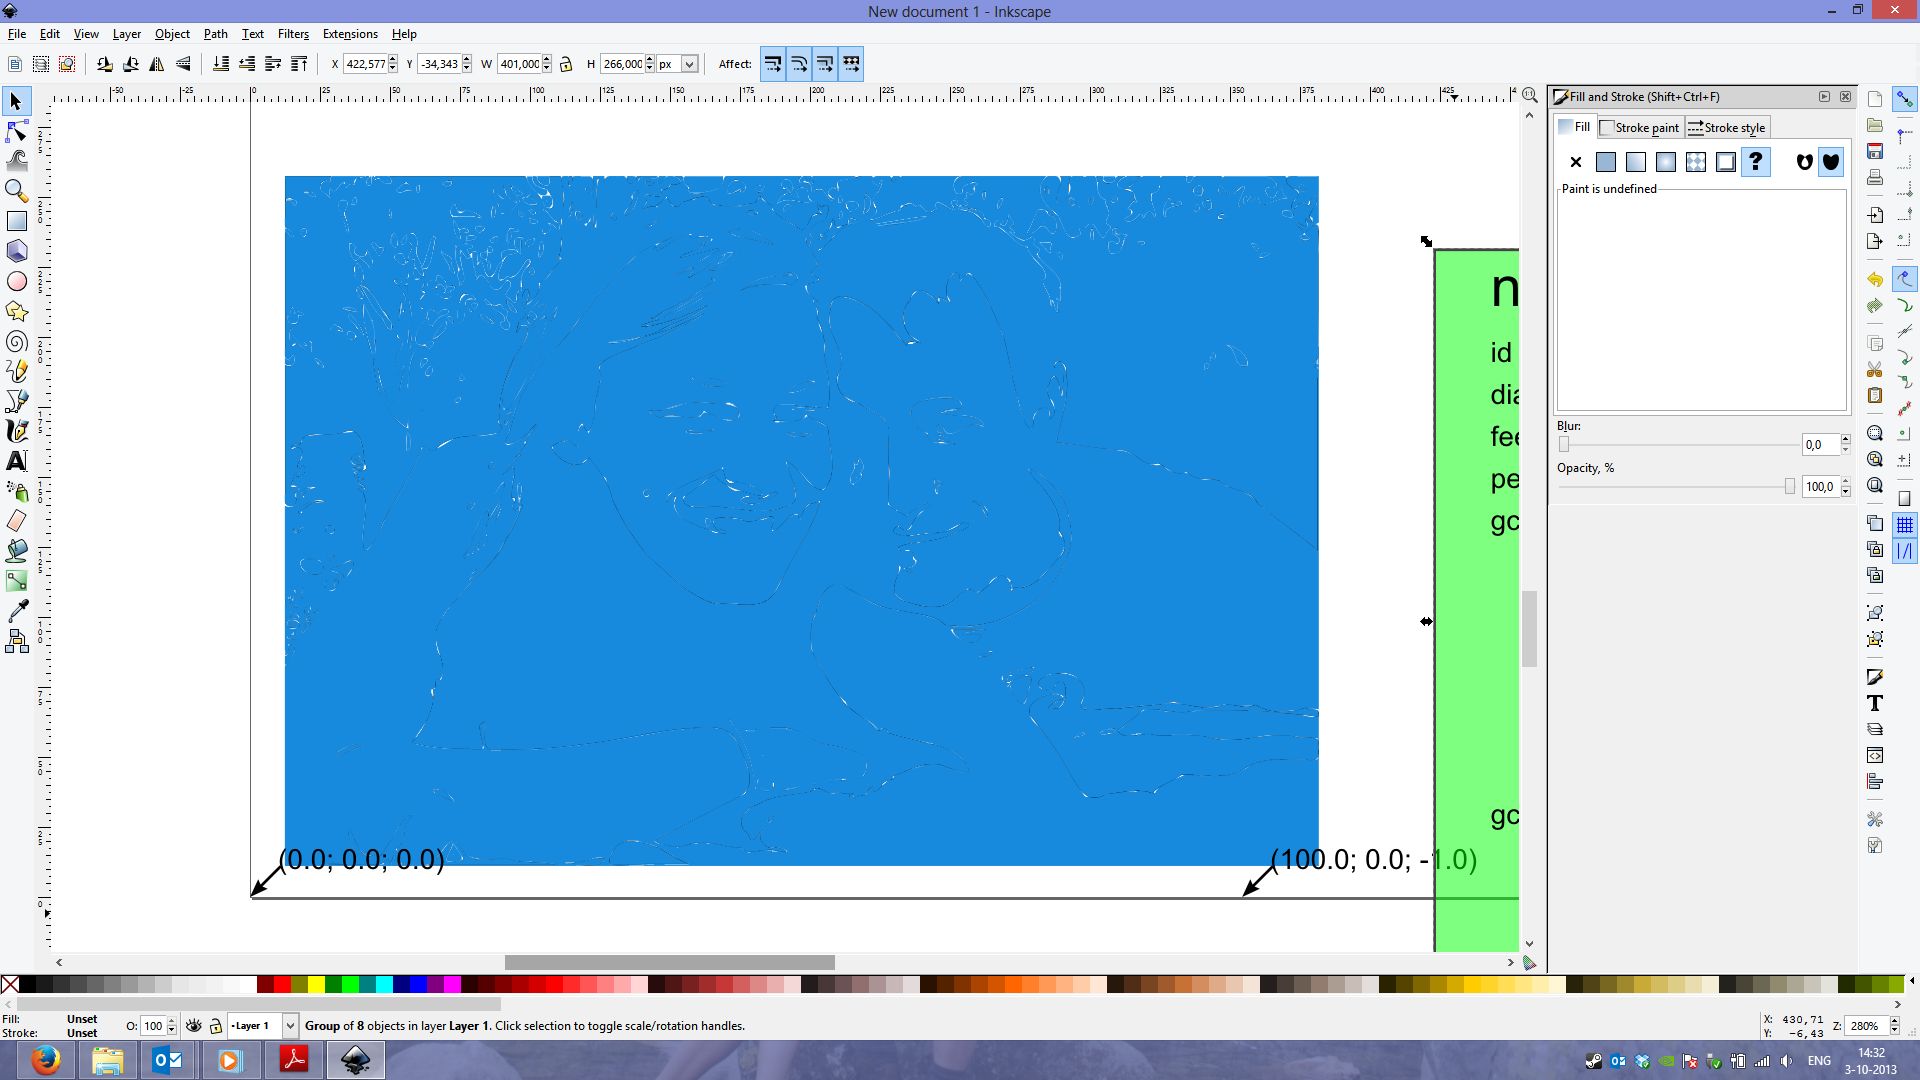Screen dimensions: 1920x1080
Task: Click the no paint X button
Action: 1576,162
